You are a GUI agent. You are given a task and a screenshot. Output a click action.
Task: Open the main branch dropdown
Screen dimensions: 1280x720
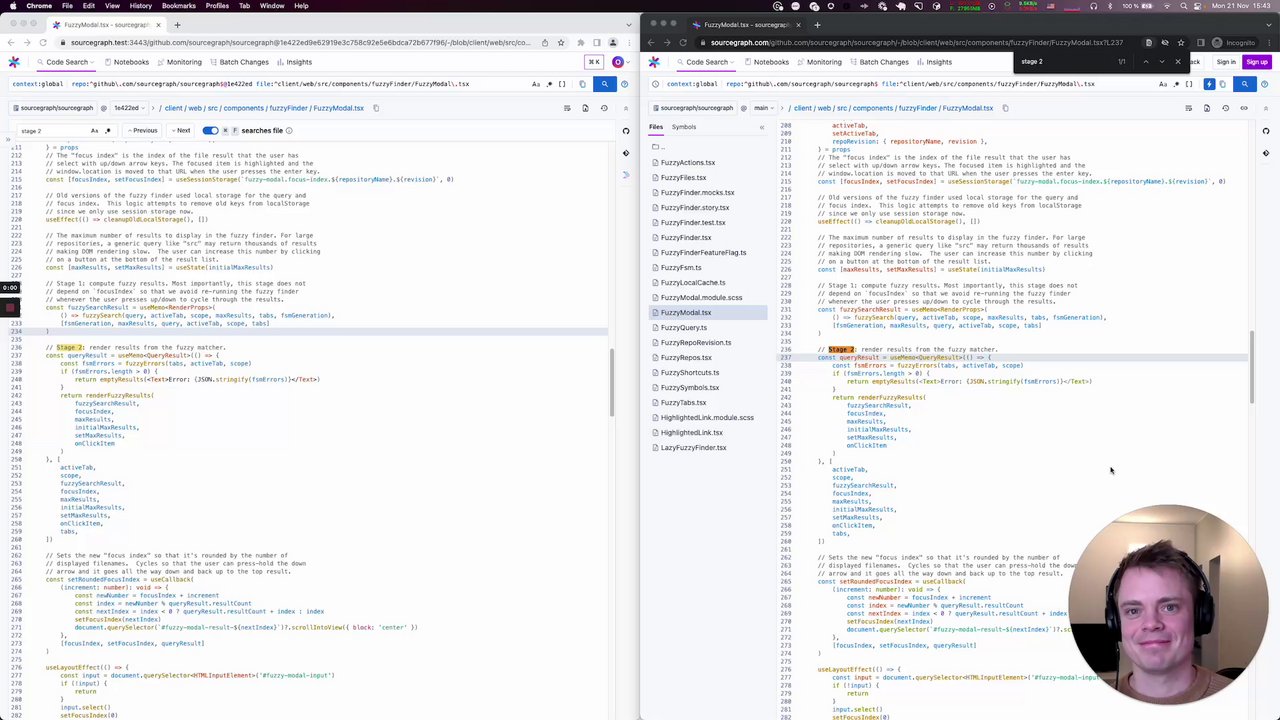[765, 108]
